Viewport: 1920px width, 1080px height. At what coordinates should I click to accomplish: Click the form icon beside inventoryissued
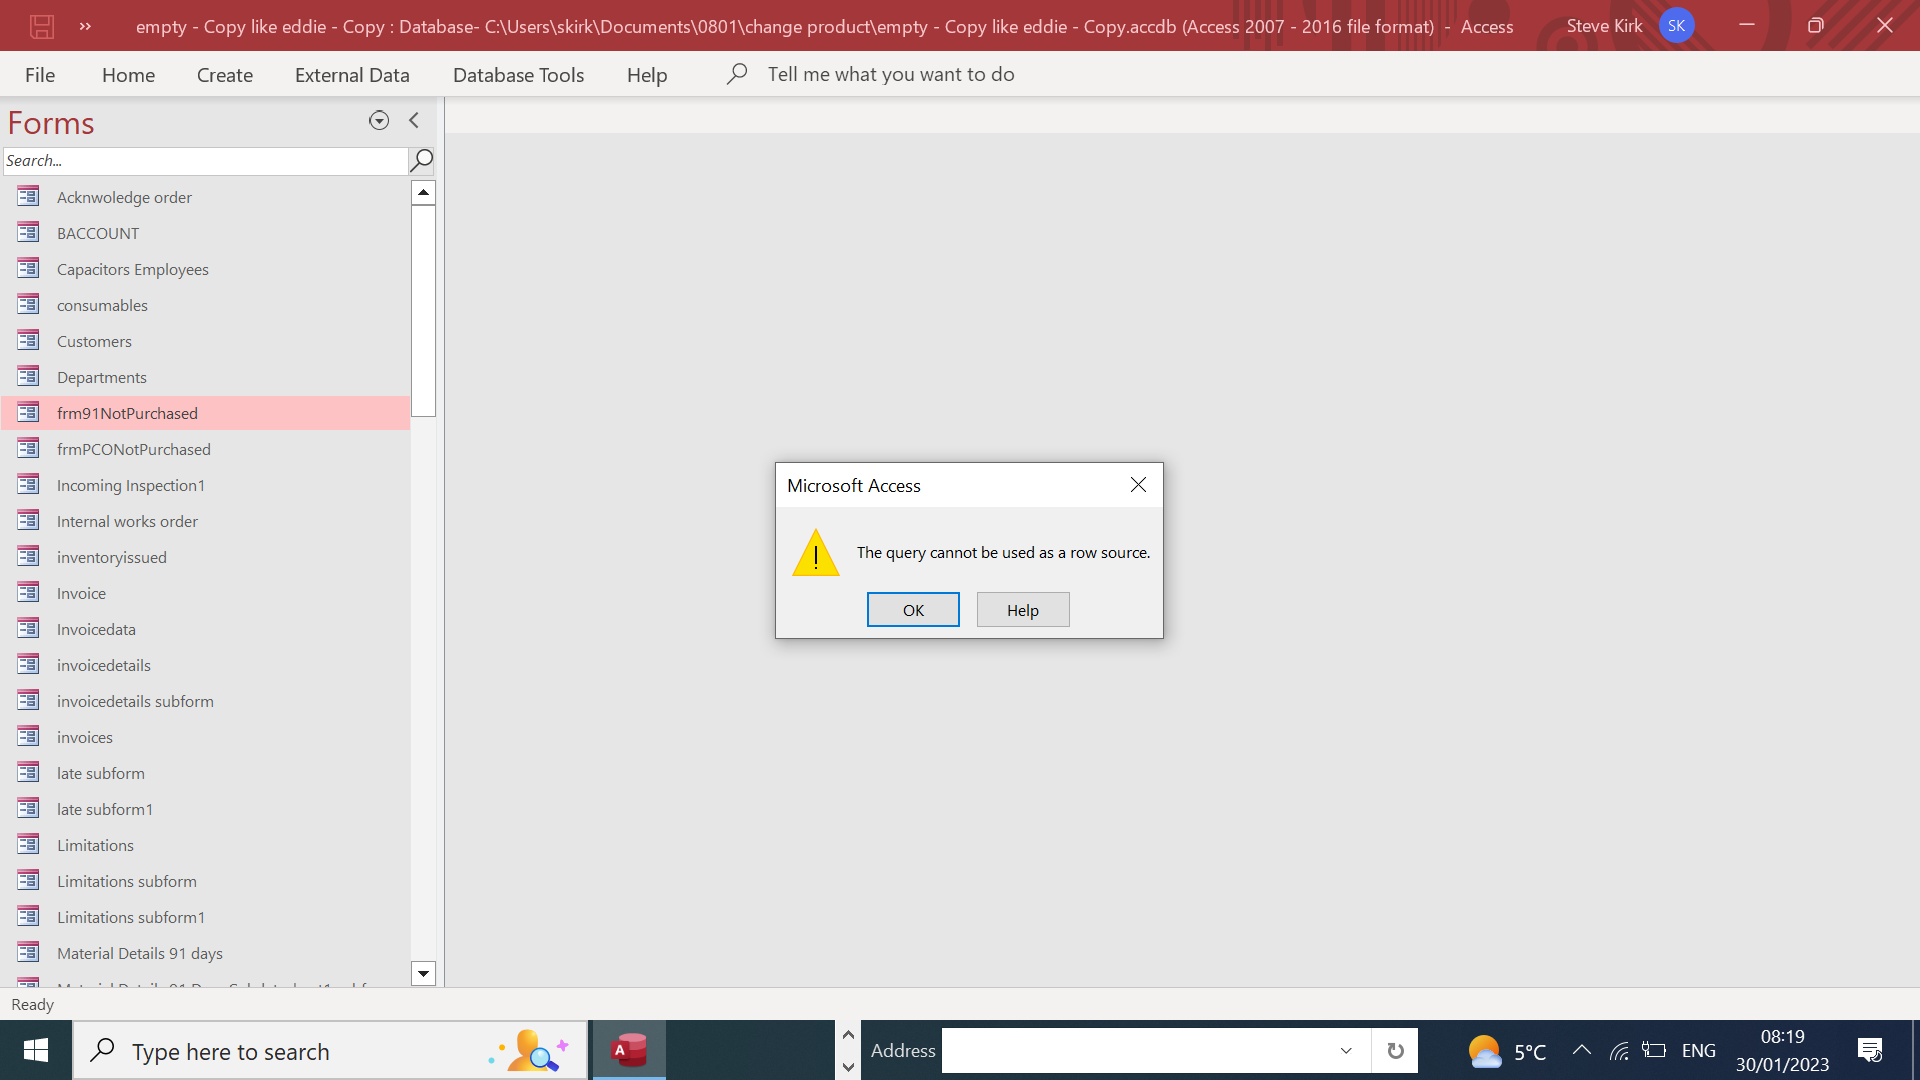pyautogui.click(x=28, y=556)
